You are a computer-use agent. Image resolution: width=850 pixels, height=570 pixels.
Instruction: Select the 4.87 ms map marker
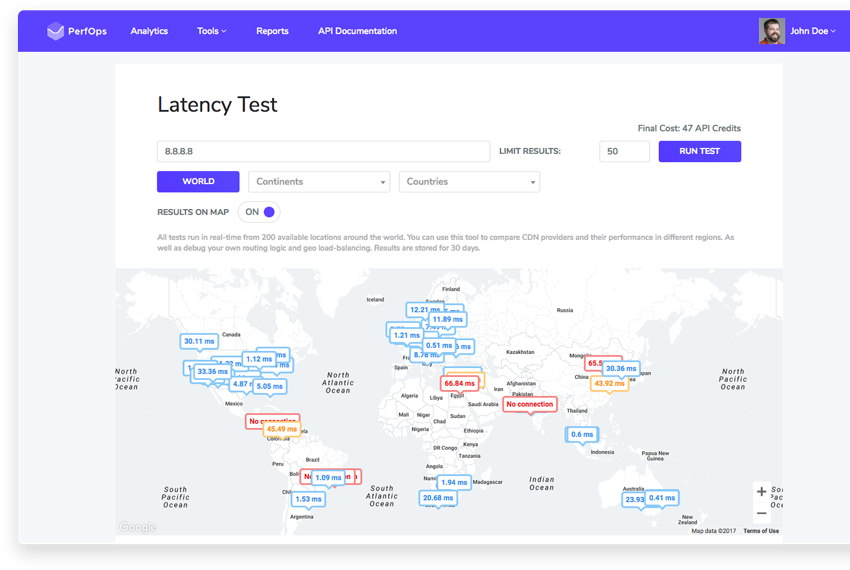241,384
